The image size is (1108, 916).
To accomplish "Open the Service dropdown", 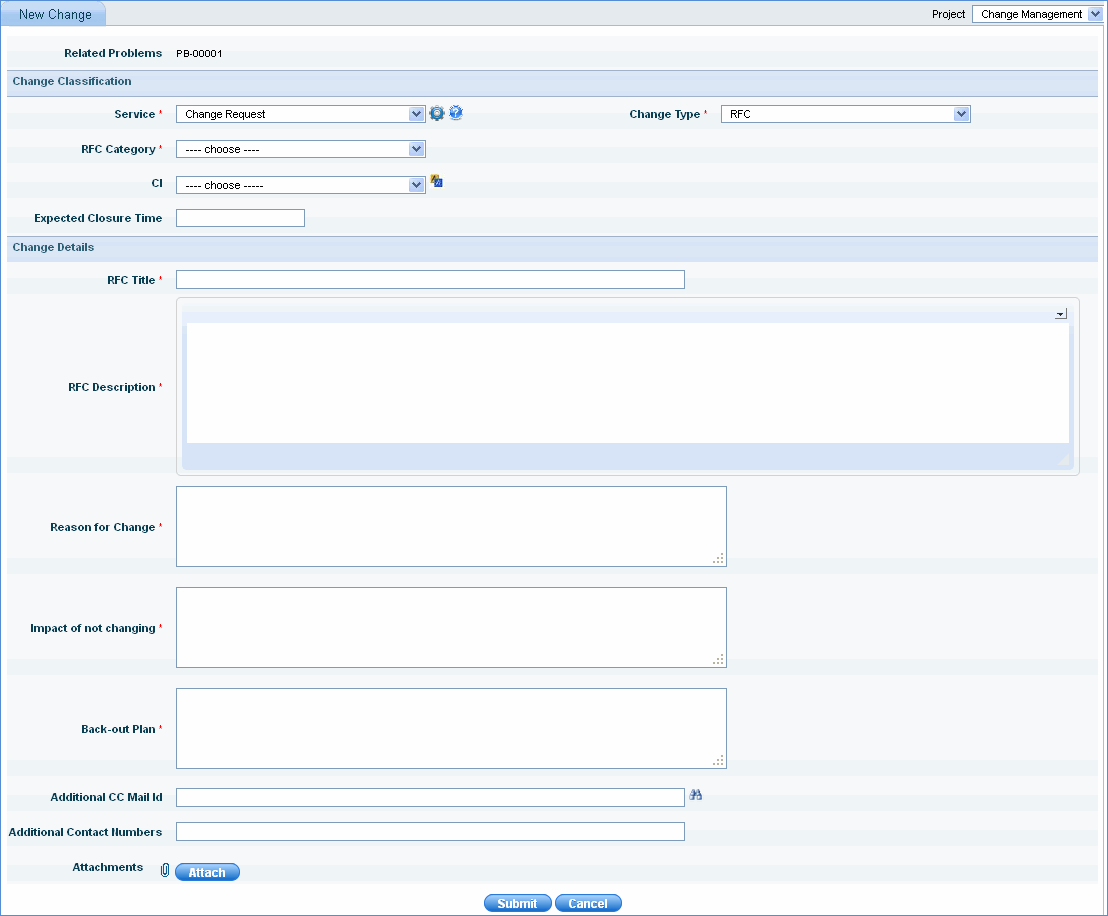I will click(300, 114).
